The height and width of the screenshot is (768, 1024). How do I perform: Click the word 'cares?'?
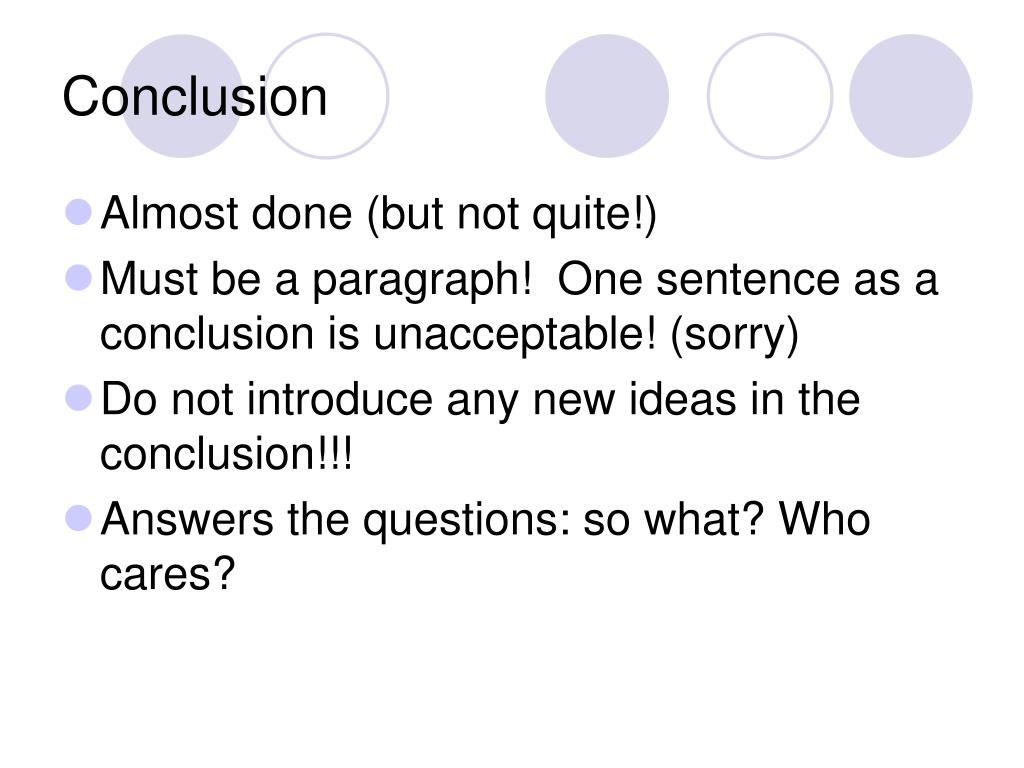167,575
